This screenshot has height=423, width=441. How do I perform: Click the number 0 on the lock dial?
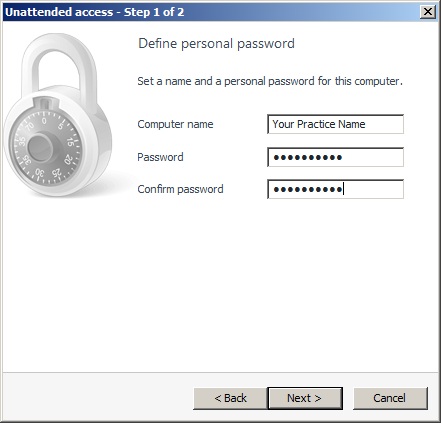[x=44, y=121]
